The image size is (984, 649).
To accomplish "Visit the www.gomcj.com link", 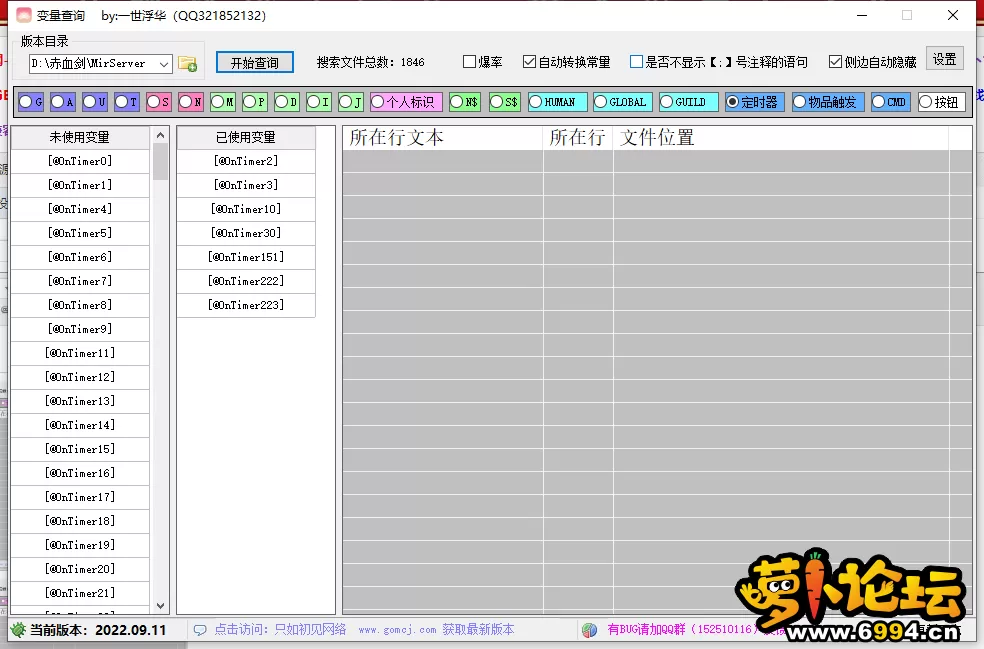I will [397, 630].
